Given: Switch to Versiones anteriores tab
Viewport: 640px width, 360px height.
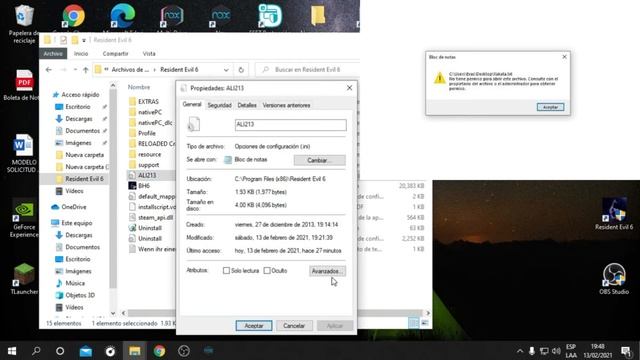Looking at the screenshot, I should pyautogui.click(x=286, y=105).
